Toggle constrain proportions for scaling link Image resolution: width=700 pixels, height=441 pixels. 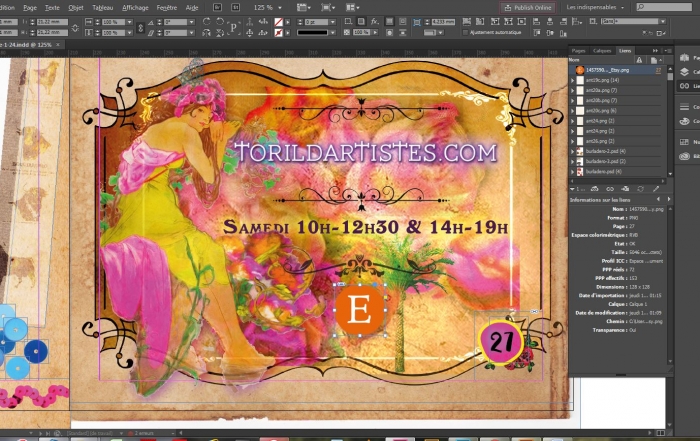click(x=141, y=27)
